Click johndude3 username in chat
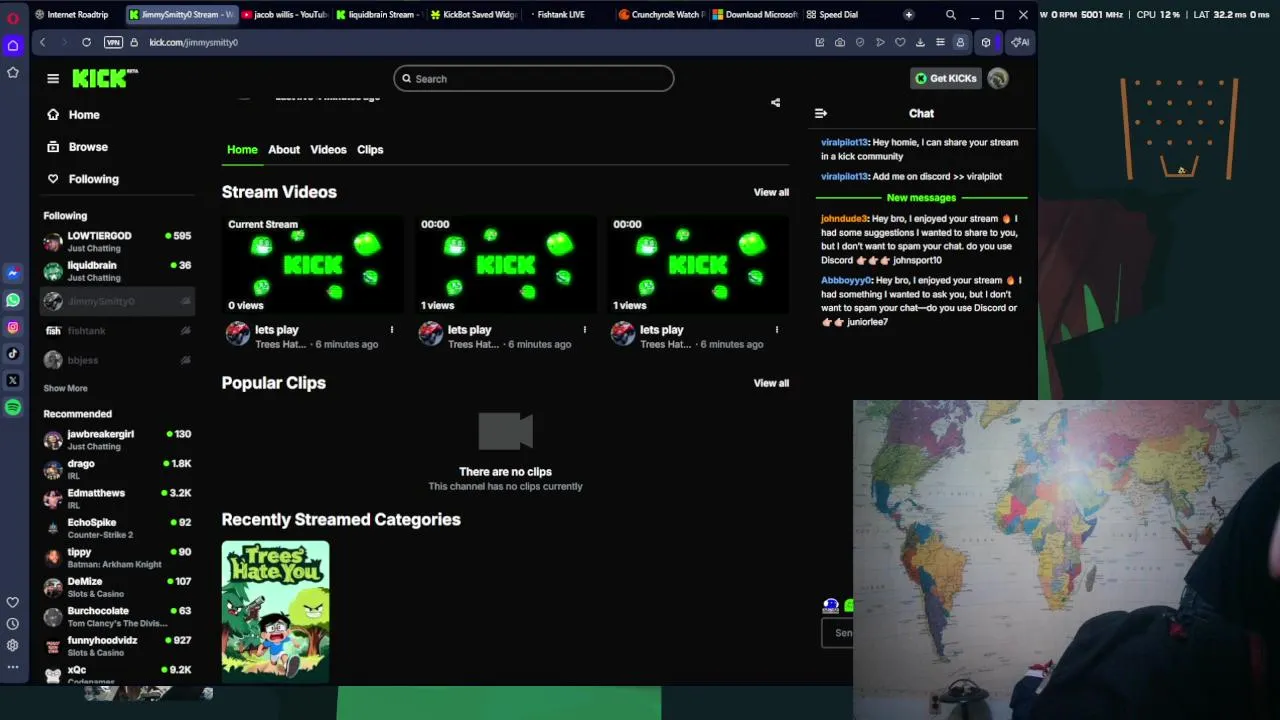The width and height of the screenshot is (1280, 720). pos(844,219)
